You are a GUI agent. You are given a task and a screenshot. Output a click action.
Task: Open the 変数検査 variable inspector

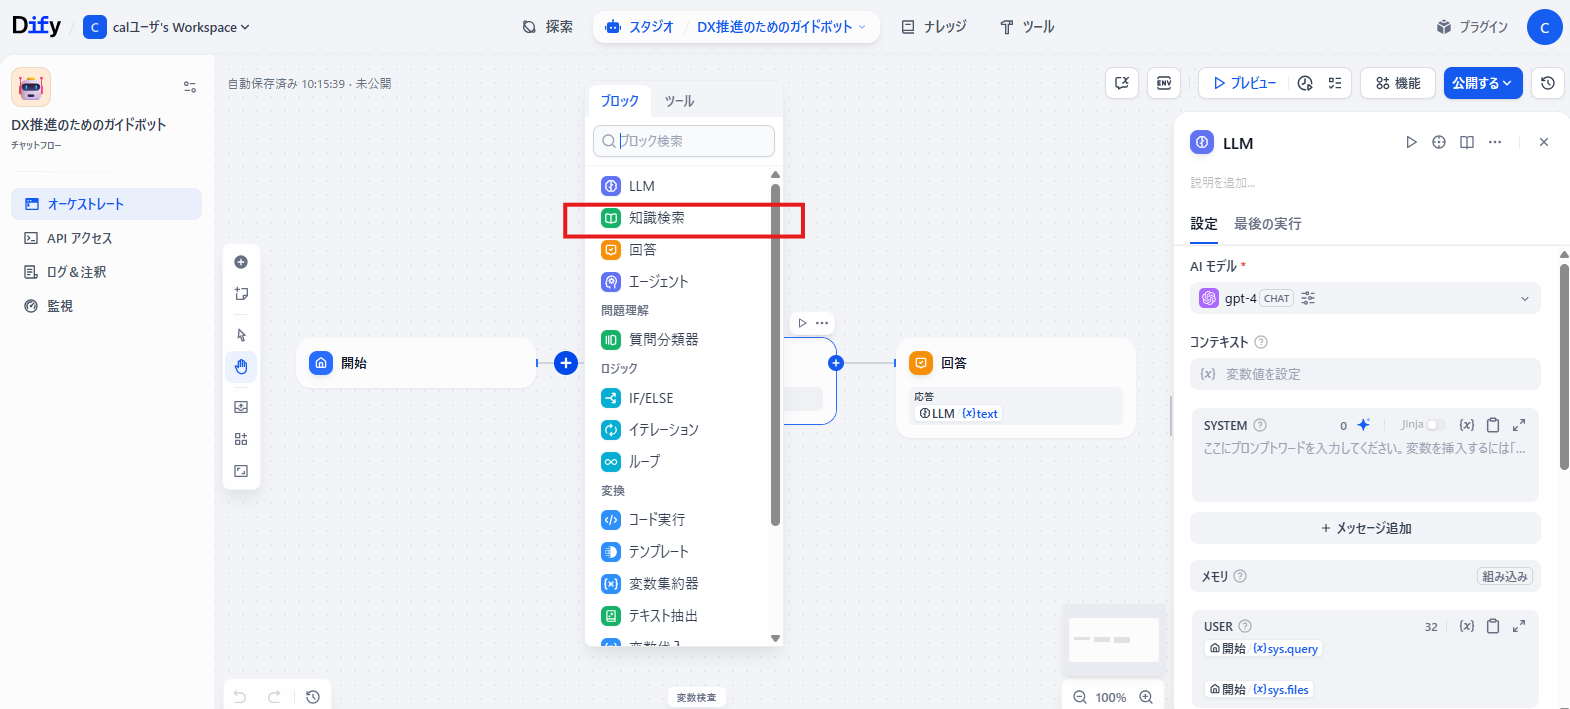(x=696, y=697)
